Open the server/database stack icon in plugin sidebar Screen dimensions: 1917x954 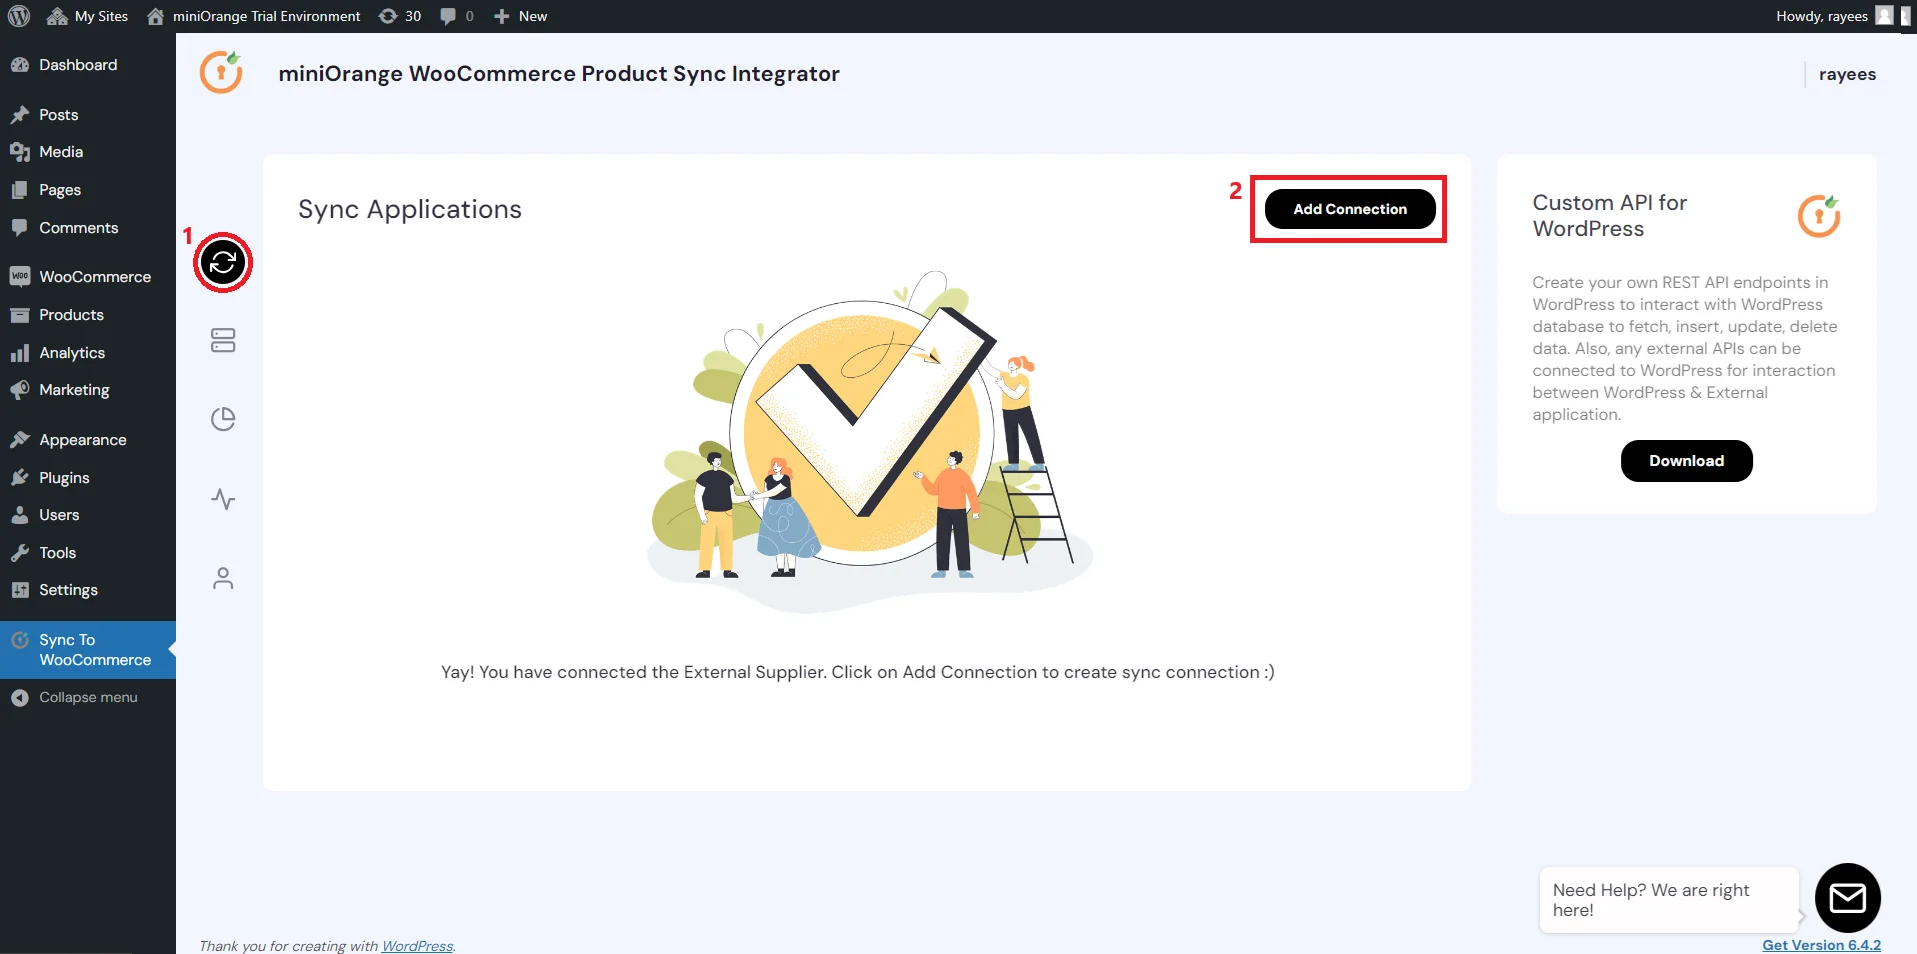pos(223,340)
